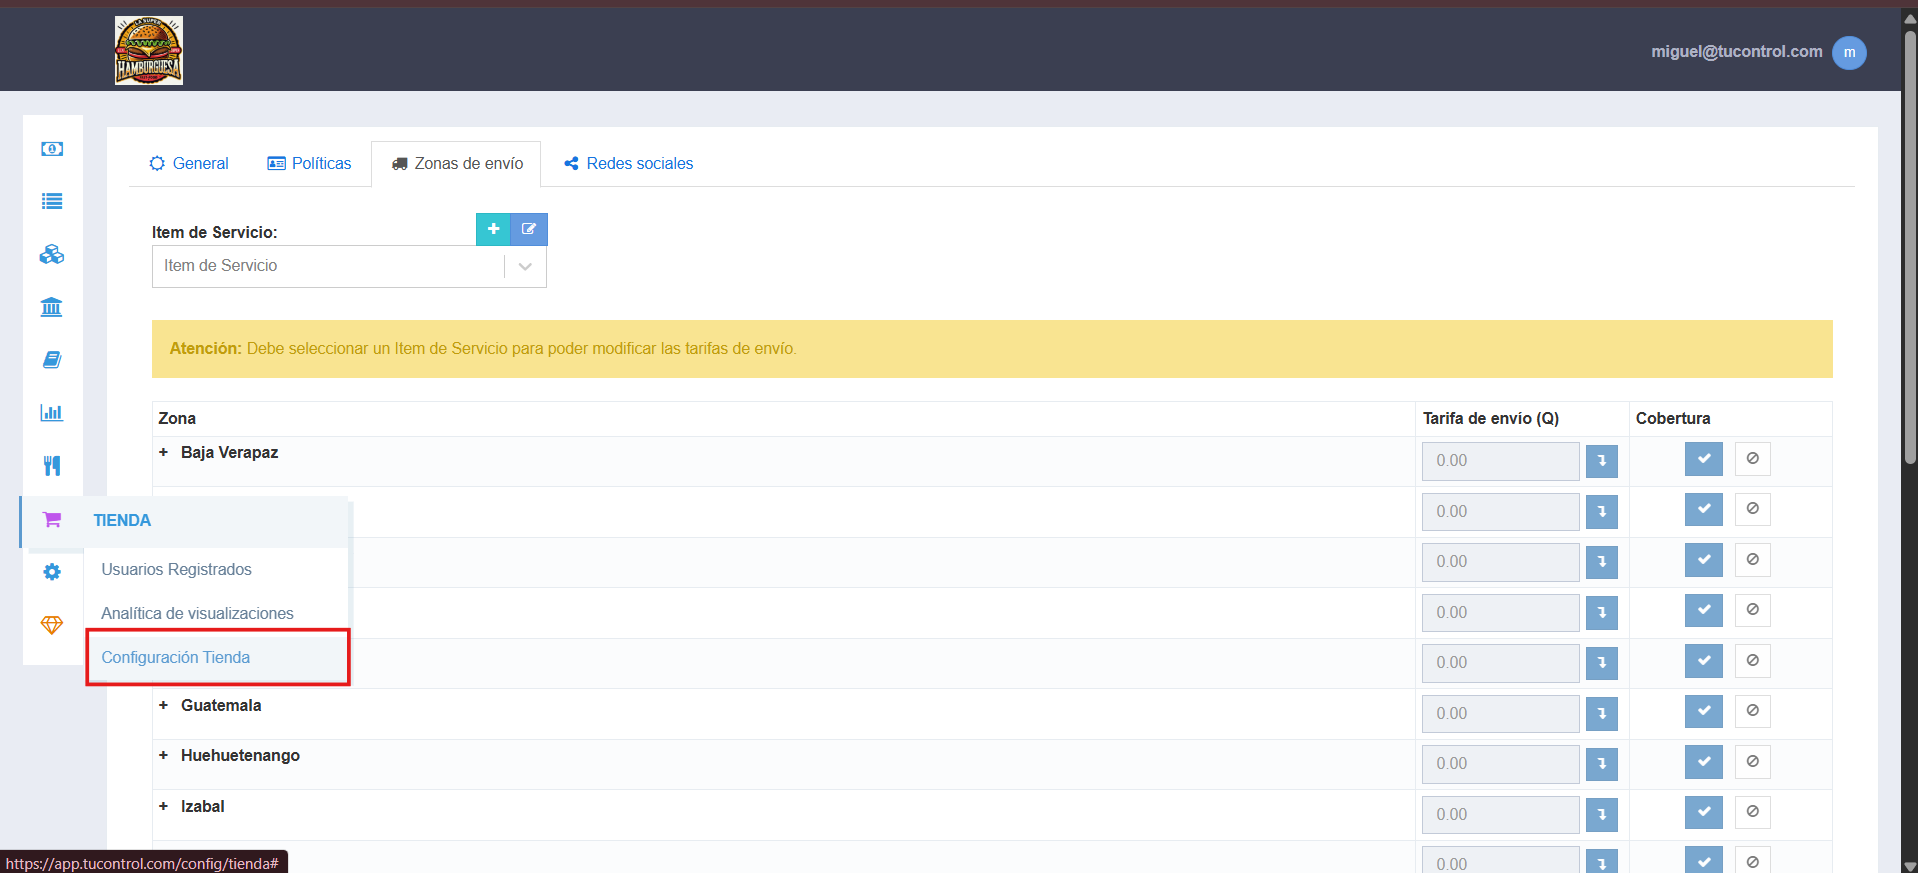Enable coverage checkmark for Huehuetenango
The image size is (1918, 873).
click(1703, 762)
